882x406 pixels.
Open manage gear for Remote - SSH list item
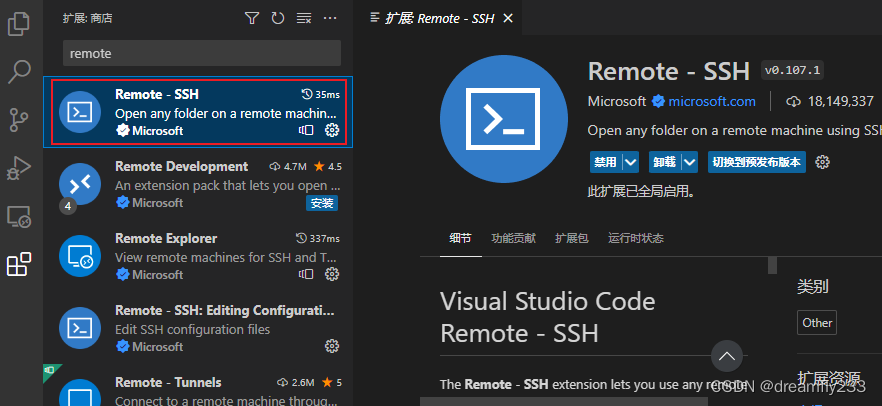pos(332,130)
